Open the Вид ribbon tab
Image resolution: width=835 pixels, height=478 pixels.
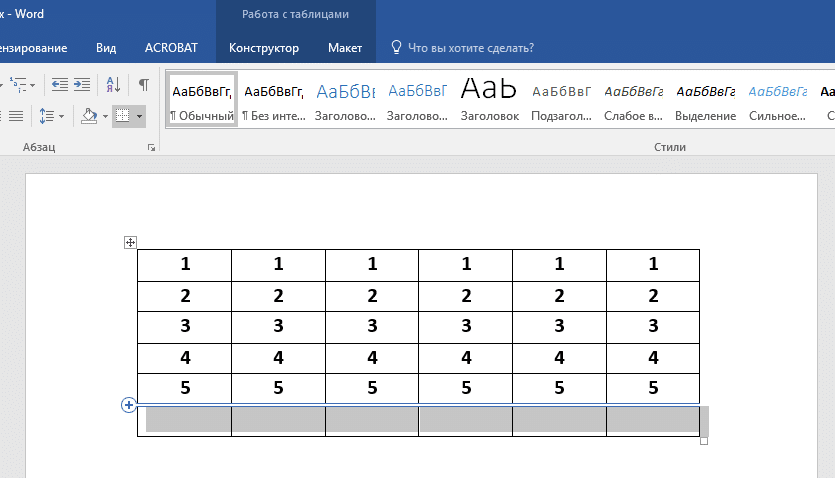tap(106, 47)
